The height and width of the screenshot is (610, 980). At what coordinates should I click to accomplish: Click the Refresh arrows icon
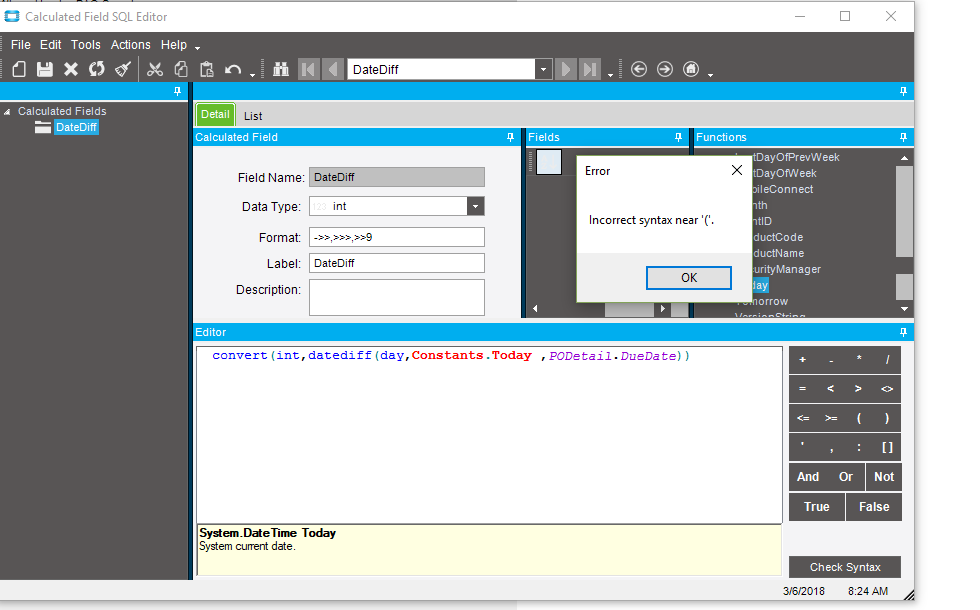point(96,69)
